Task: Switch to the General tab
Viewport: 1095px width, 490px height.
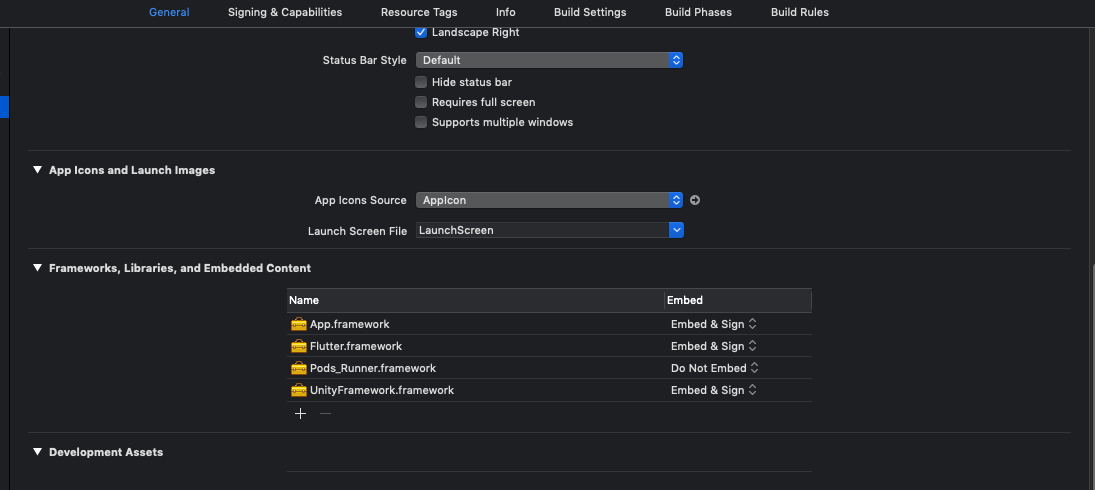Action: 169,12
